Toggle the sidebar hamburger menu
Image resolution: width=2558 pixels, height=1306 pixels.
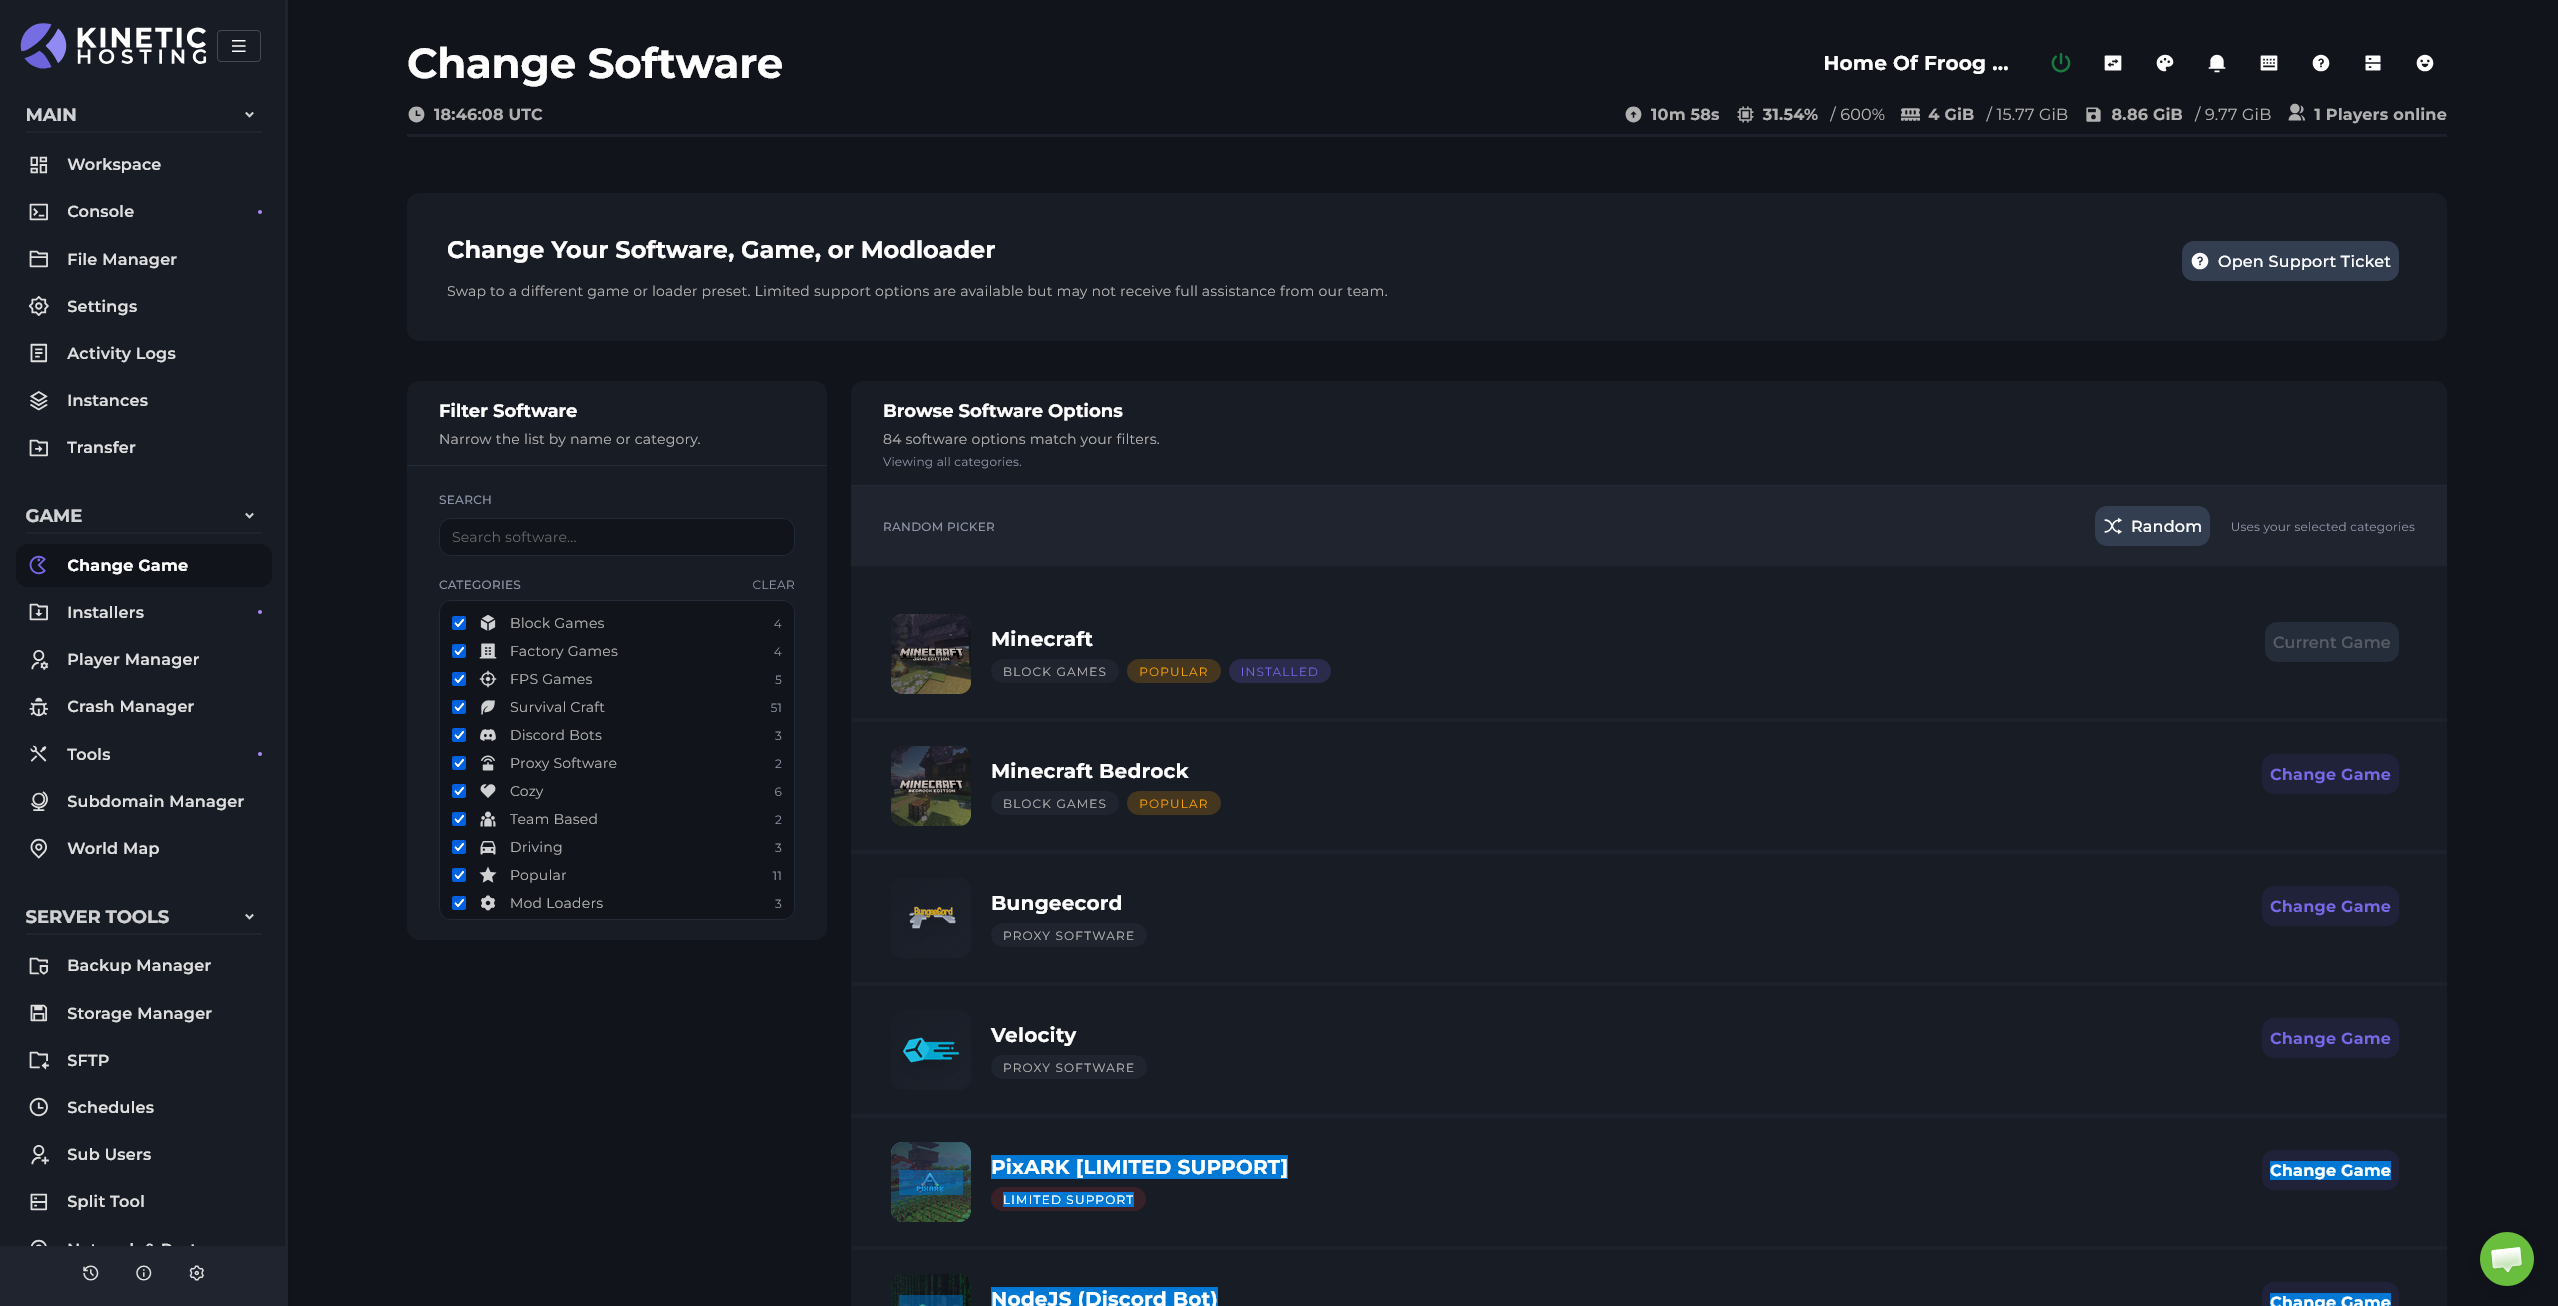[238, 46]
